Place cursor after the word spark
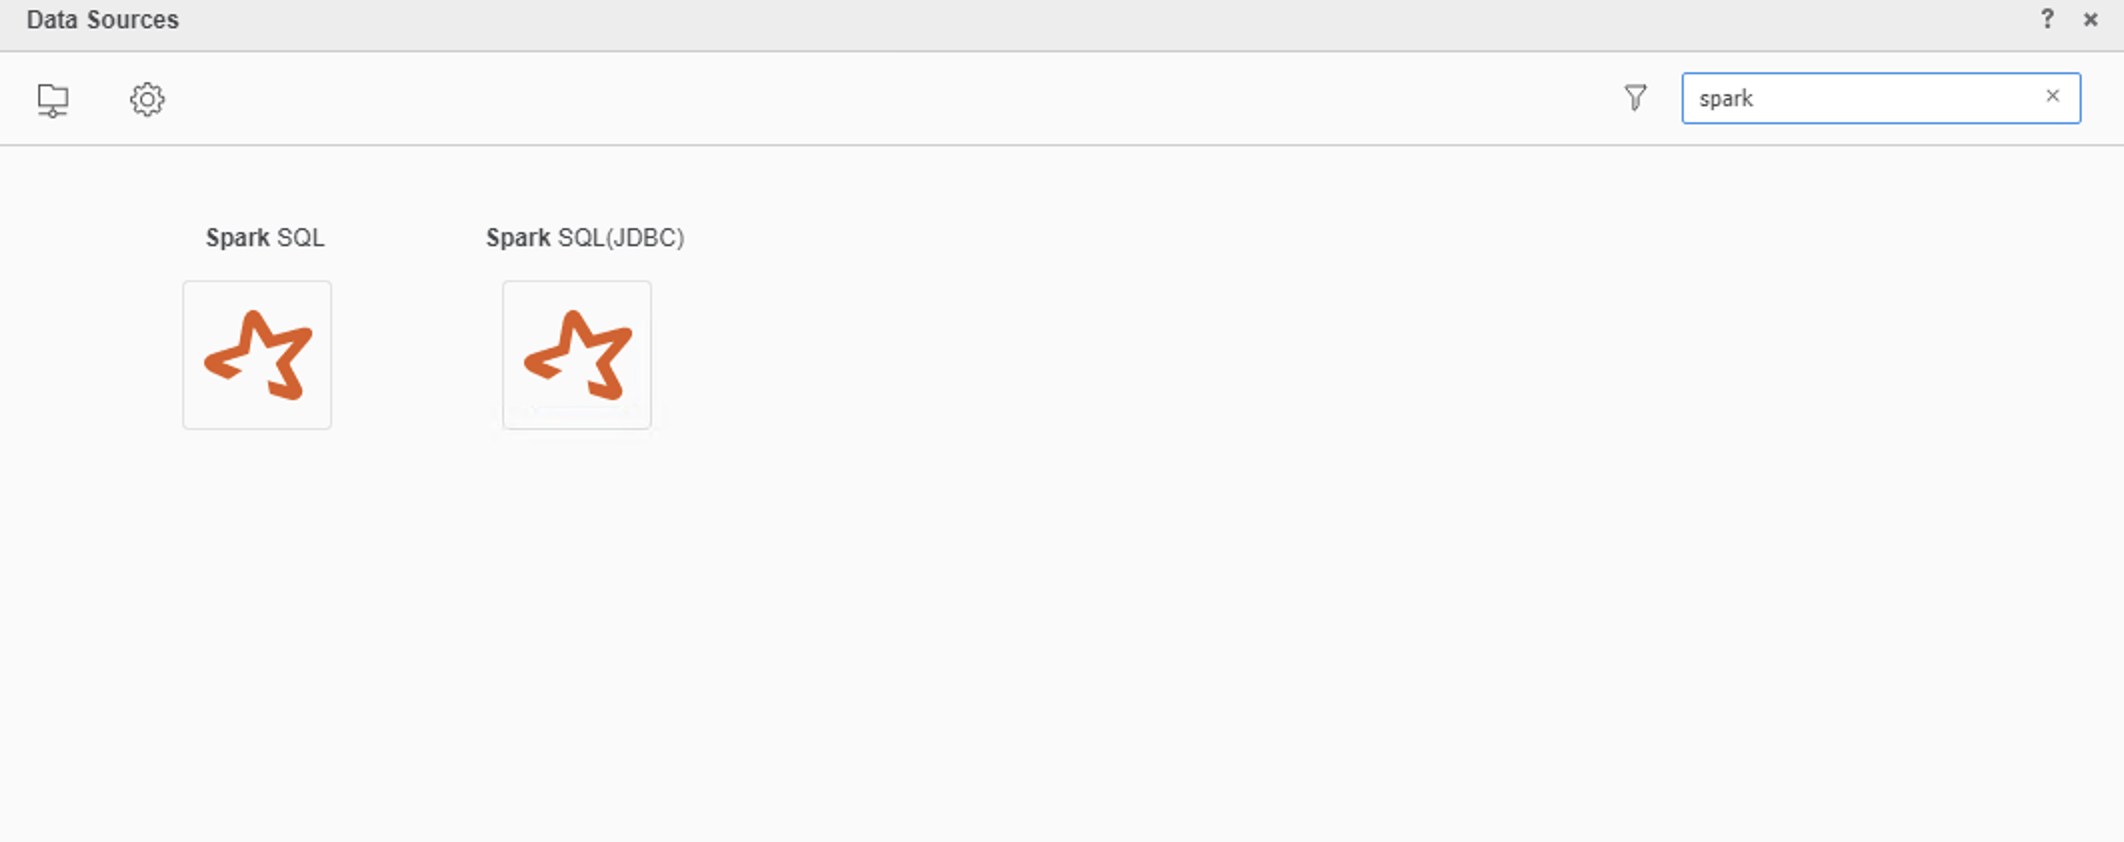 coord(1756,99)
